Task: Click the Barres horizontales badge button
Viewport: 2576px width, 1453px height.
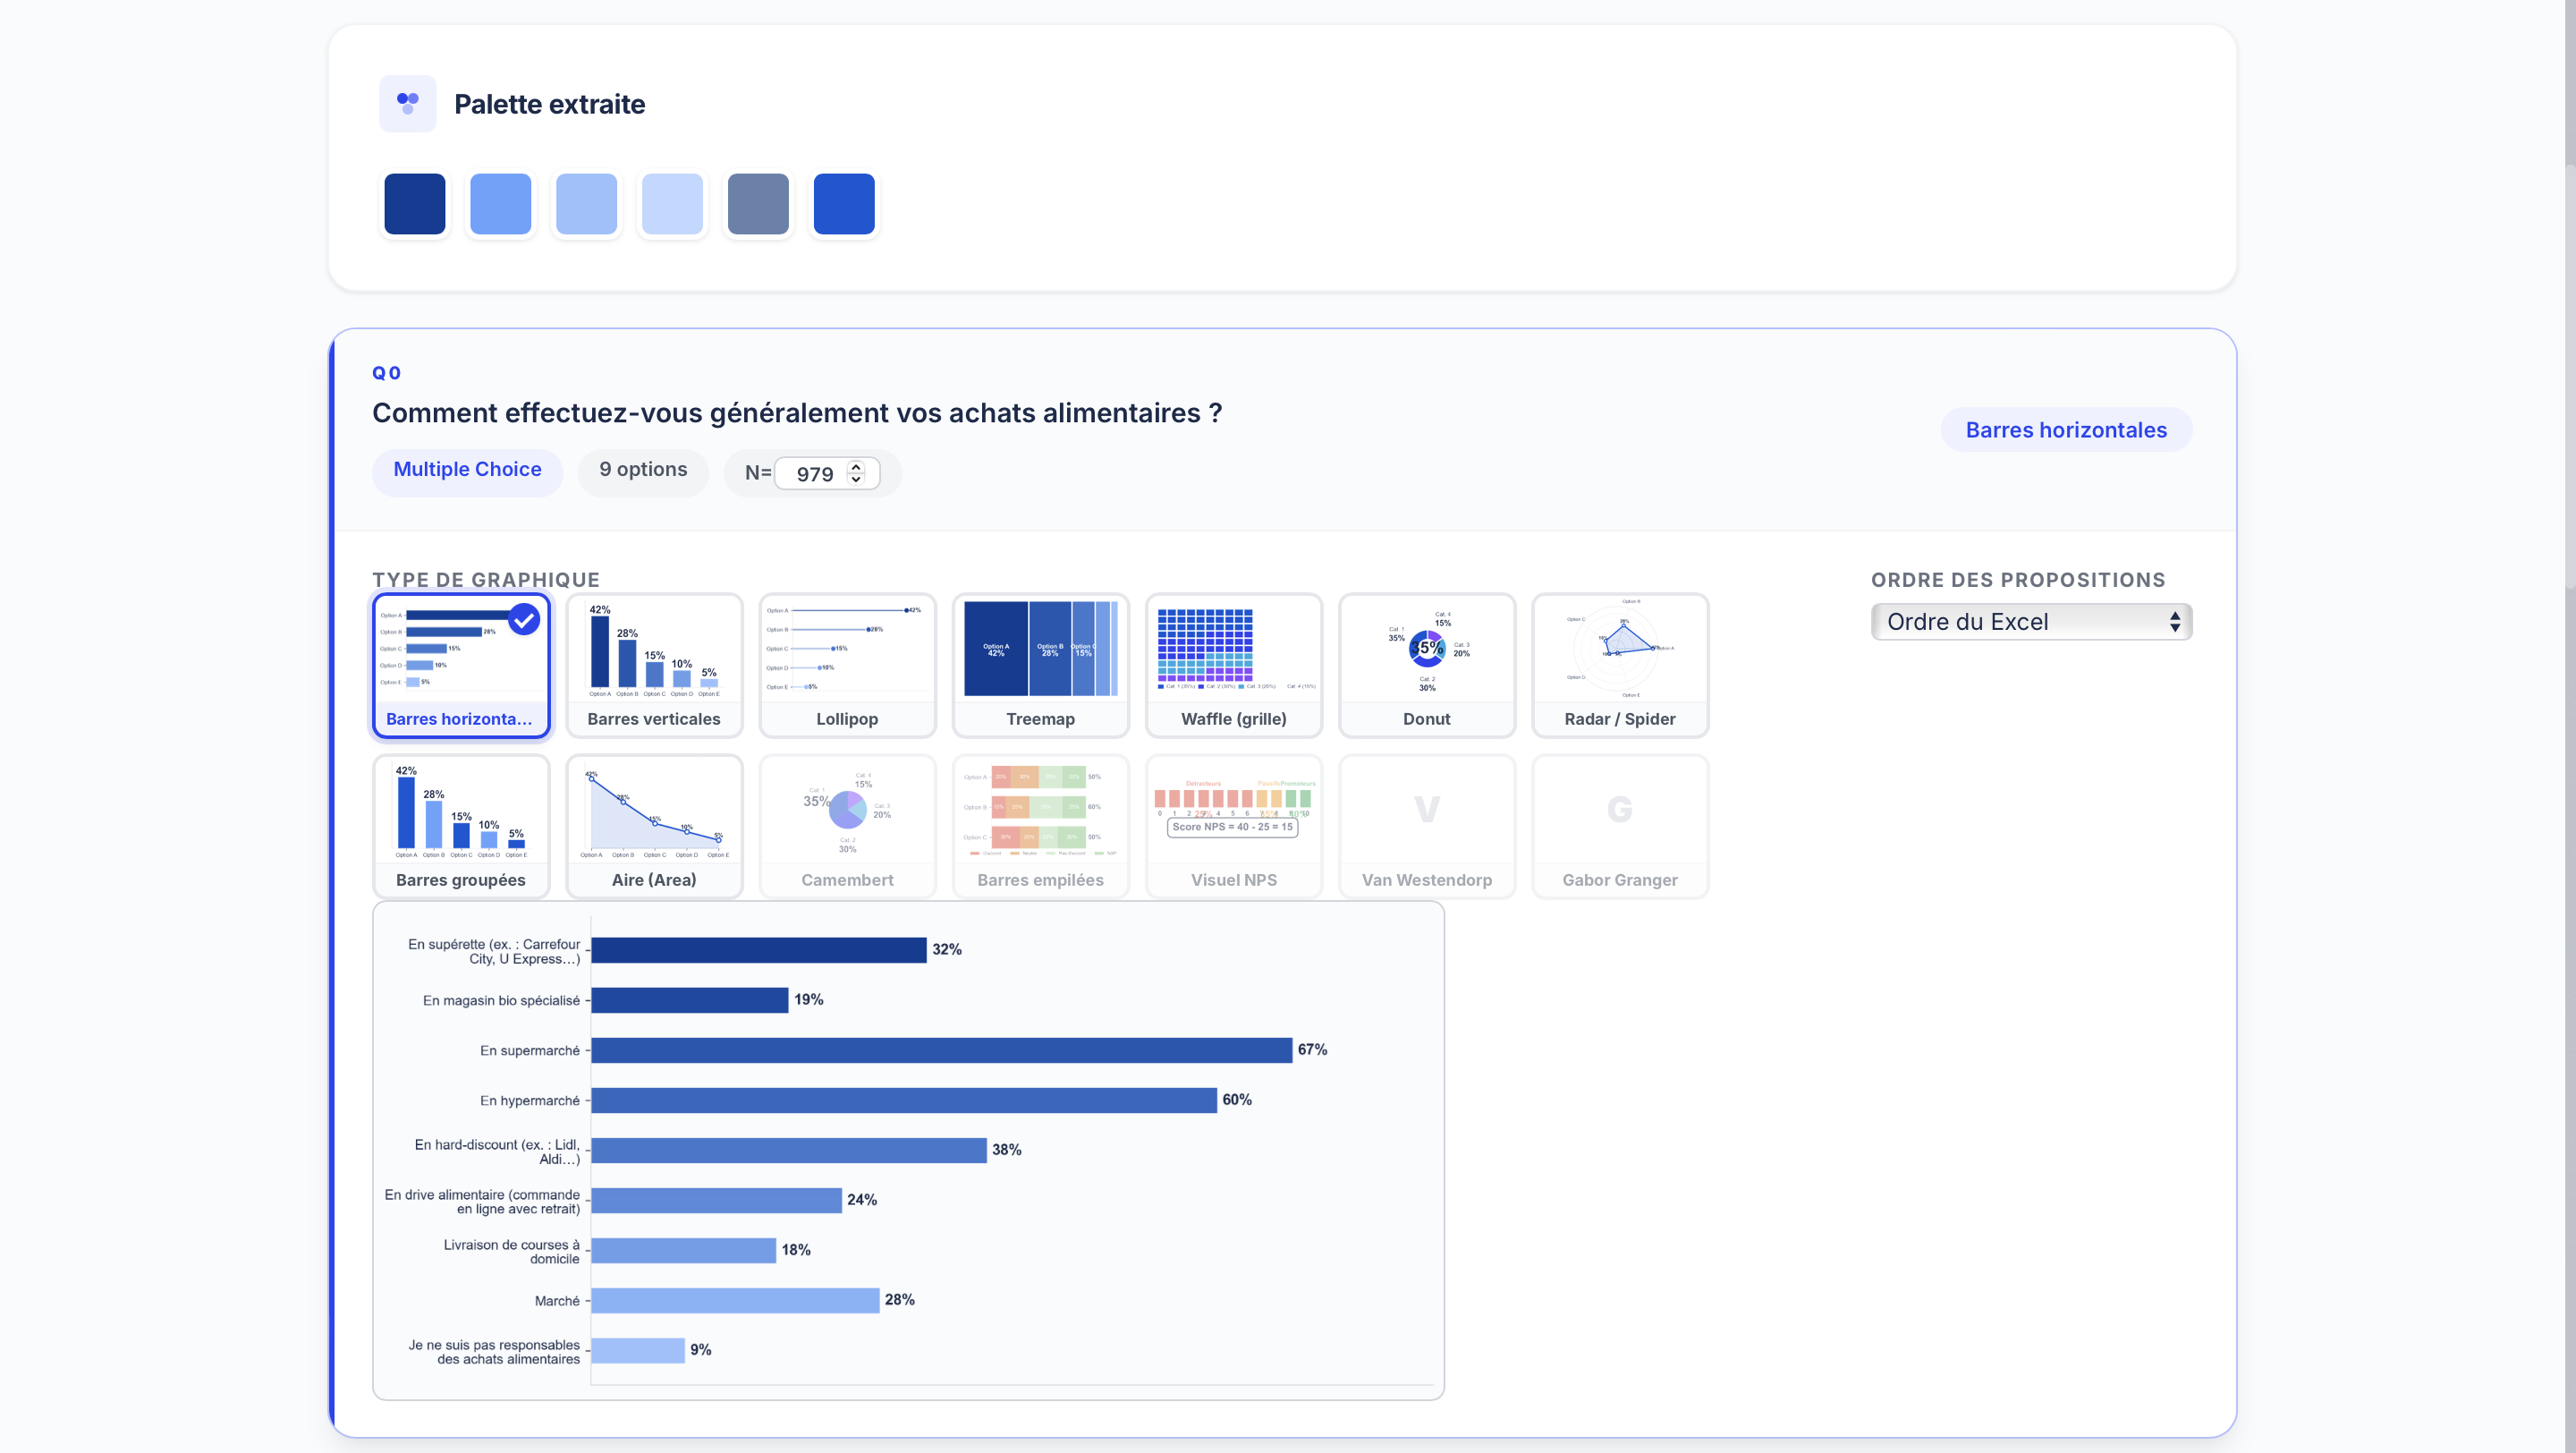Action: click(x=2066, y=430)
